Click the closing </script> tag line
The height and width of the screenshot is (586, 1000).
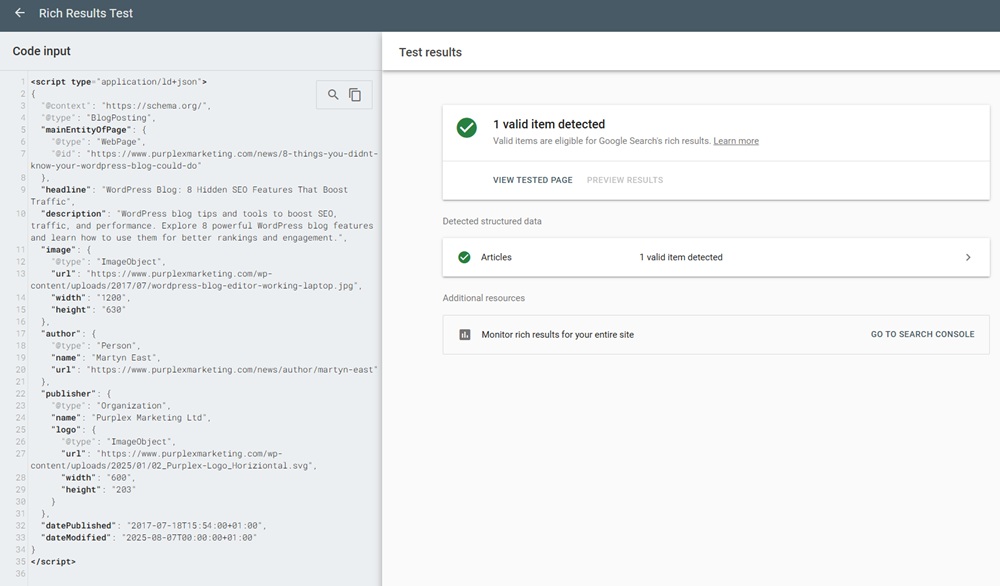click(x=53, y=562)
